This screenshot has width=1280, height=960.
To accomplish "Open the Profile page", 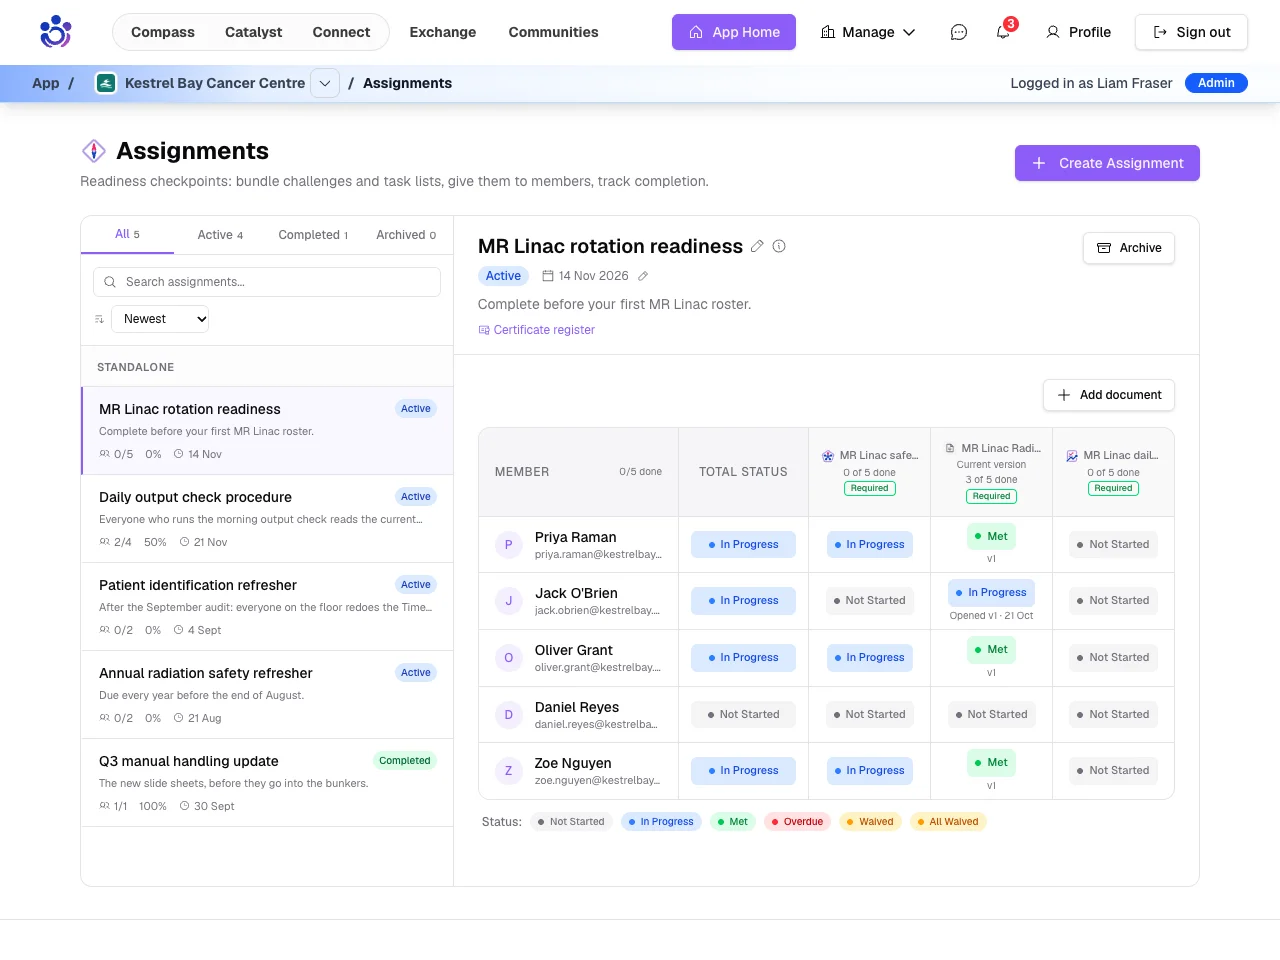I will pos(1078,32).
